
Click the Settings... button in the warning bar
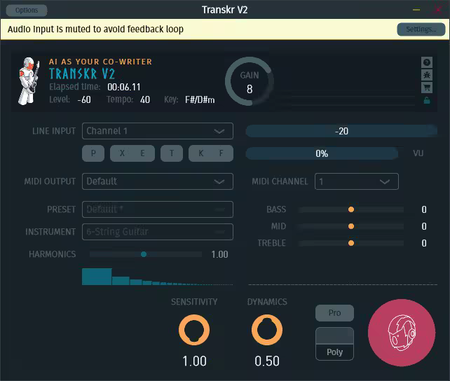pos(421,29)
